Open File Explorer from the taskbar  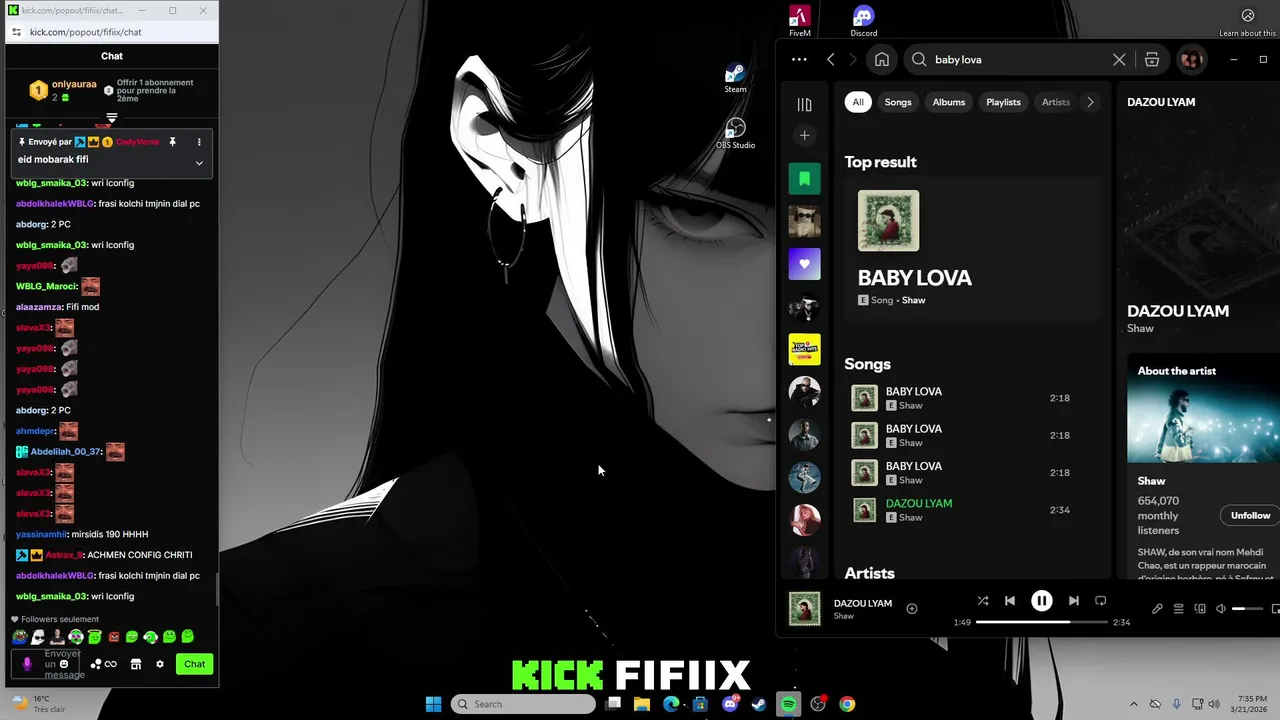(x=642, y=704)
